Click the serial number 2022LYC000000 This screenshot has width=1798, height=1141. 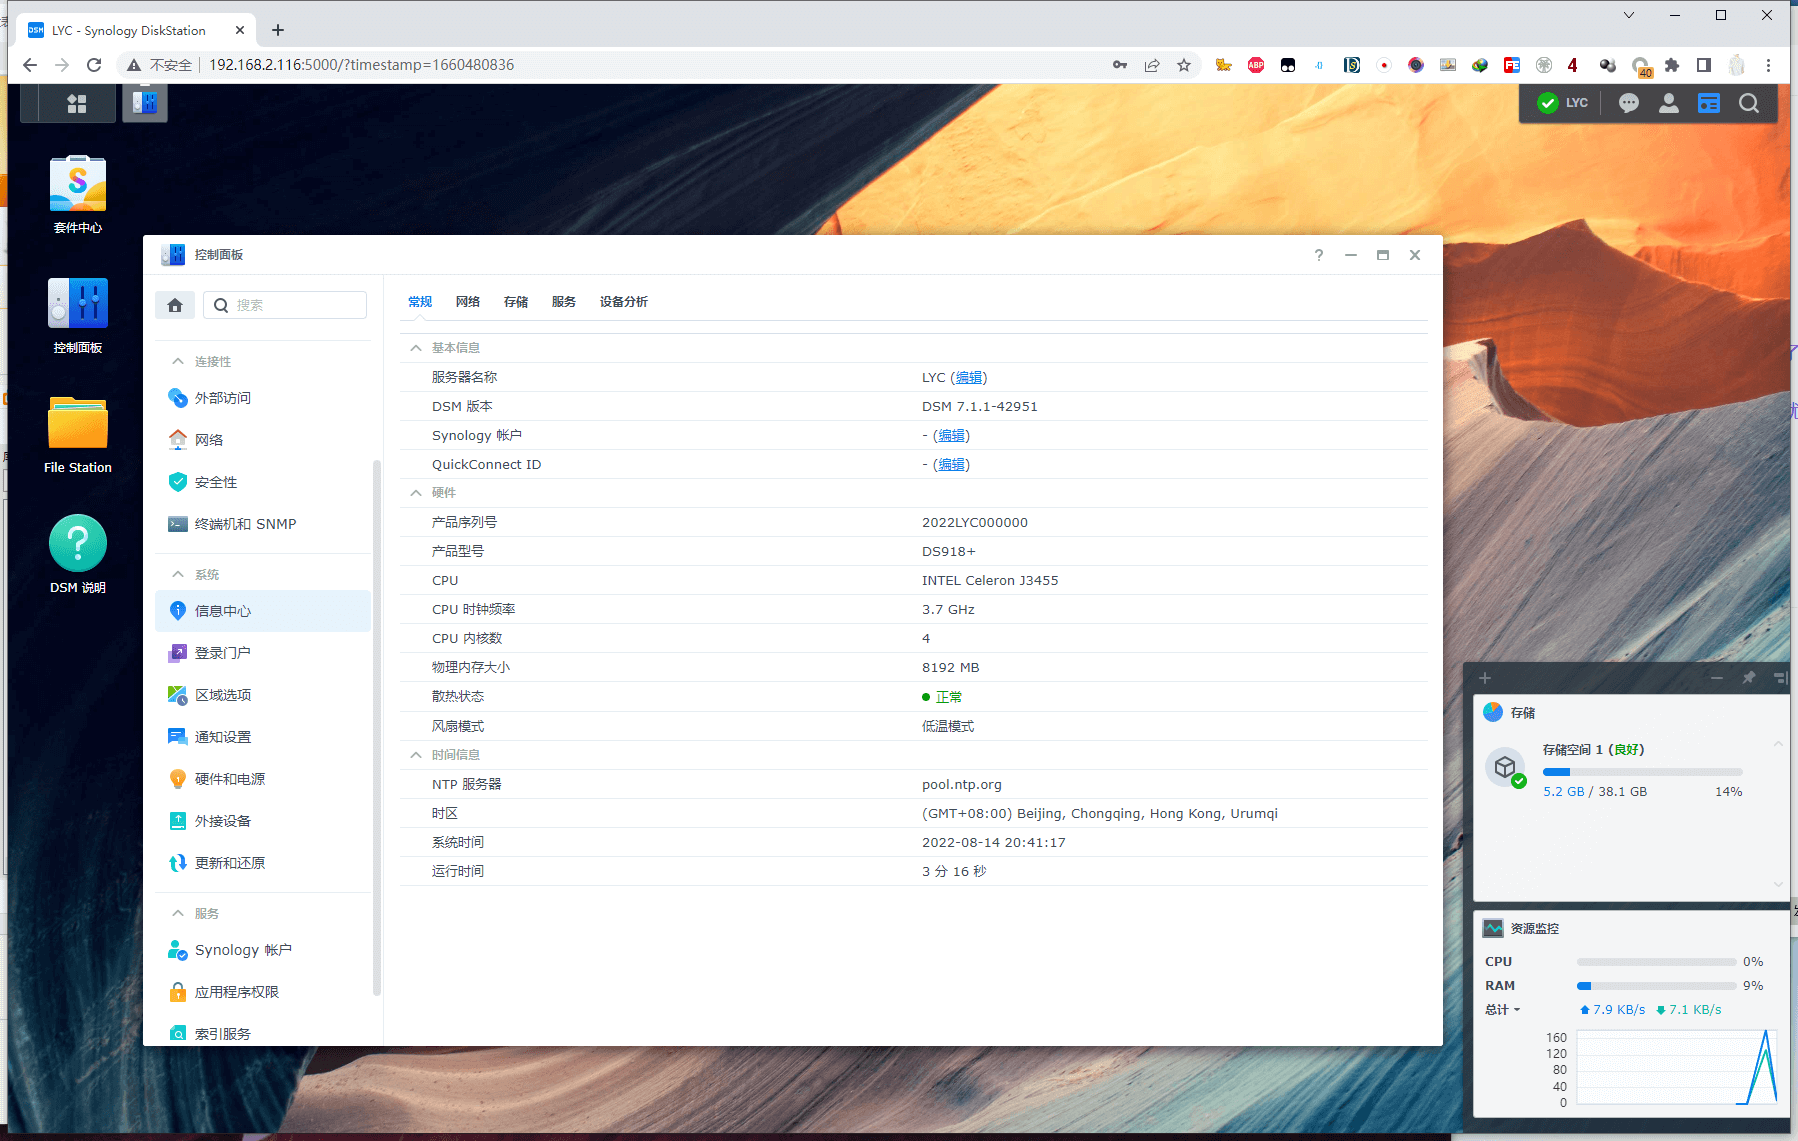(975, 523)
